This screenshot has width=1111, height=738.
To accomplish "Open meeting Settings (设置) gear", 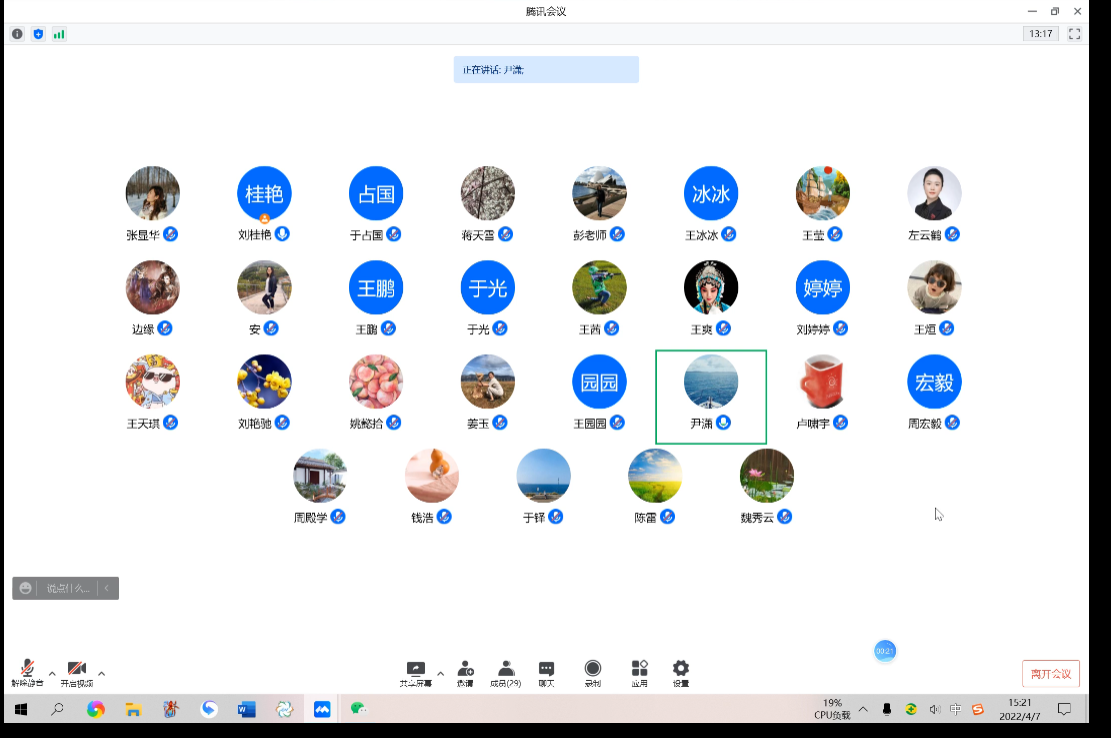I will point(681,669).
